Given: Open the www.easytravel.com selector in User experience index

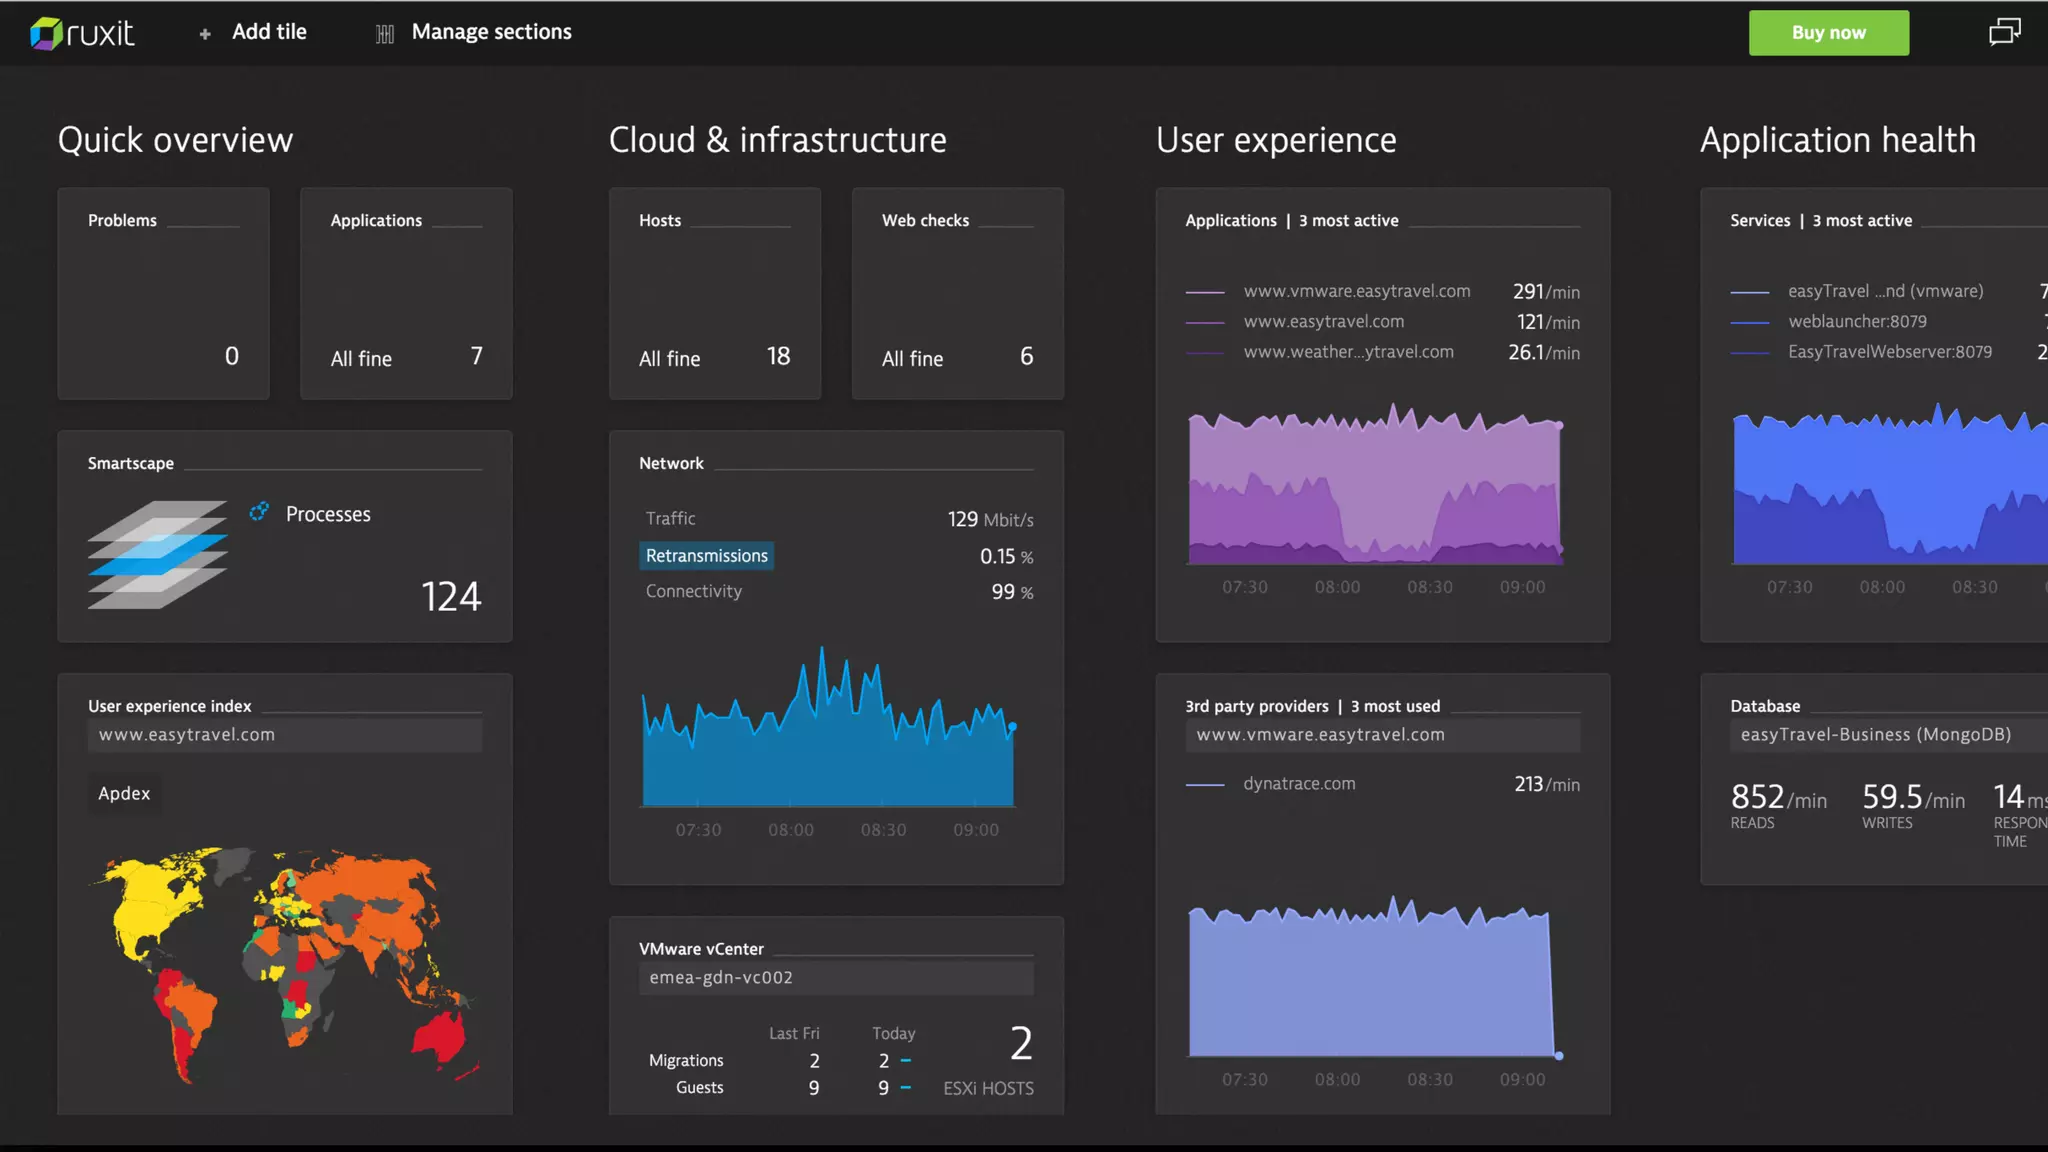Looking at the screenshot, I should tap(285, 735).
